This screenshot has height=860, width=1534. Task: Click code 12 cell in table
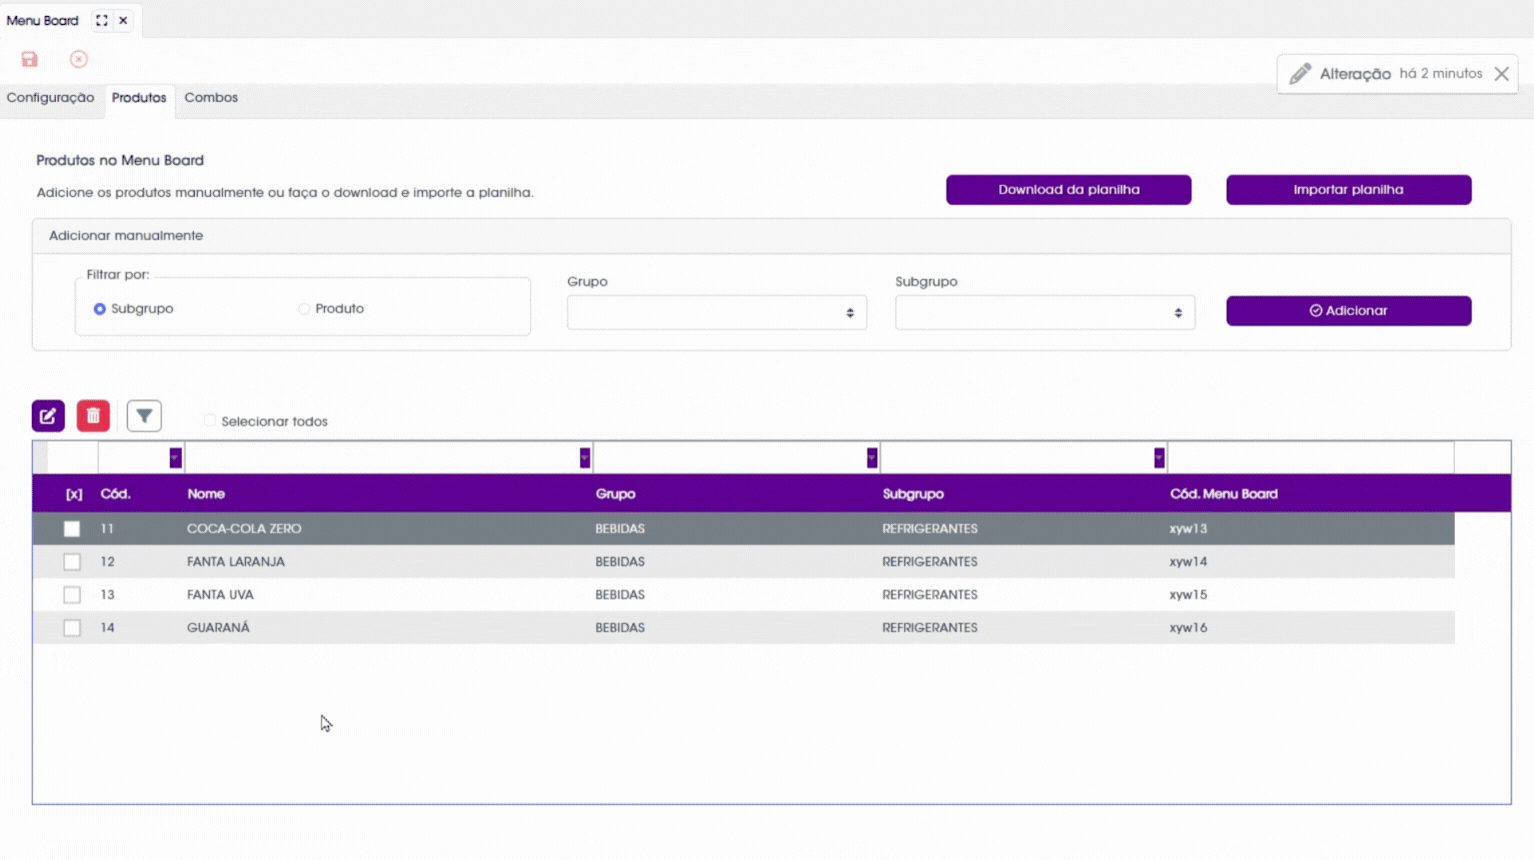(107, 562)
